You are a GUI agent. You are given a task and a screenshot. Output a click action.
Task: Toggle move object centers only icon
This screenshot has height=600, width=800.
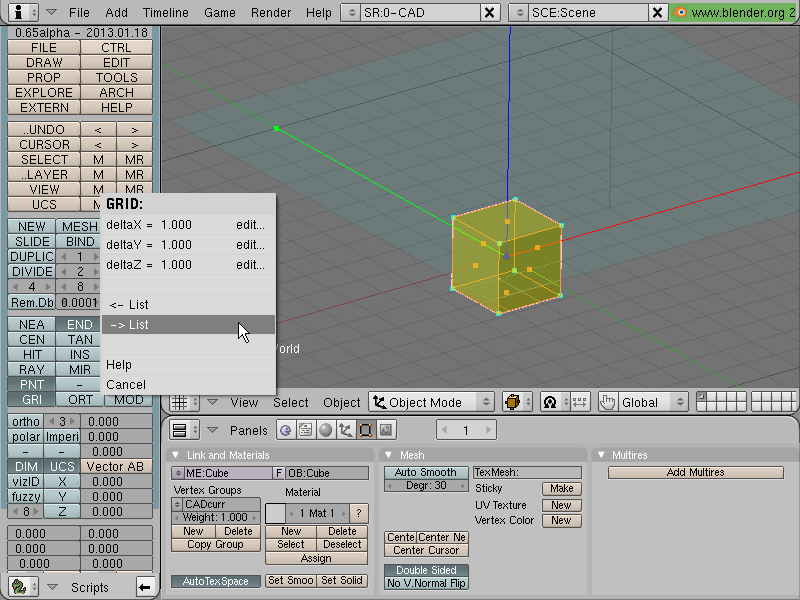[580, 403]
